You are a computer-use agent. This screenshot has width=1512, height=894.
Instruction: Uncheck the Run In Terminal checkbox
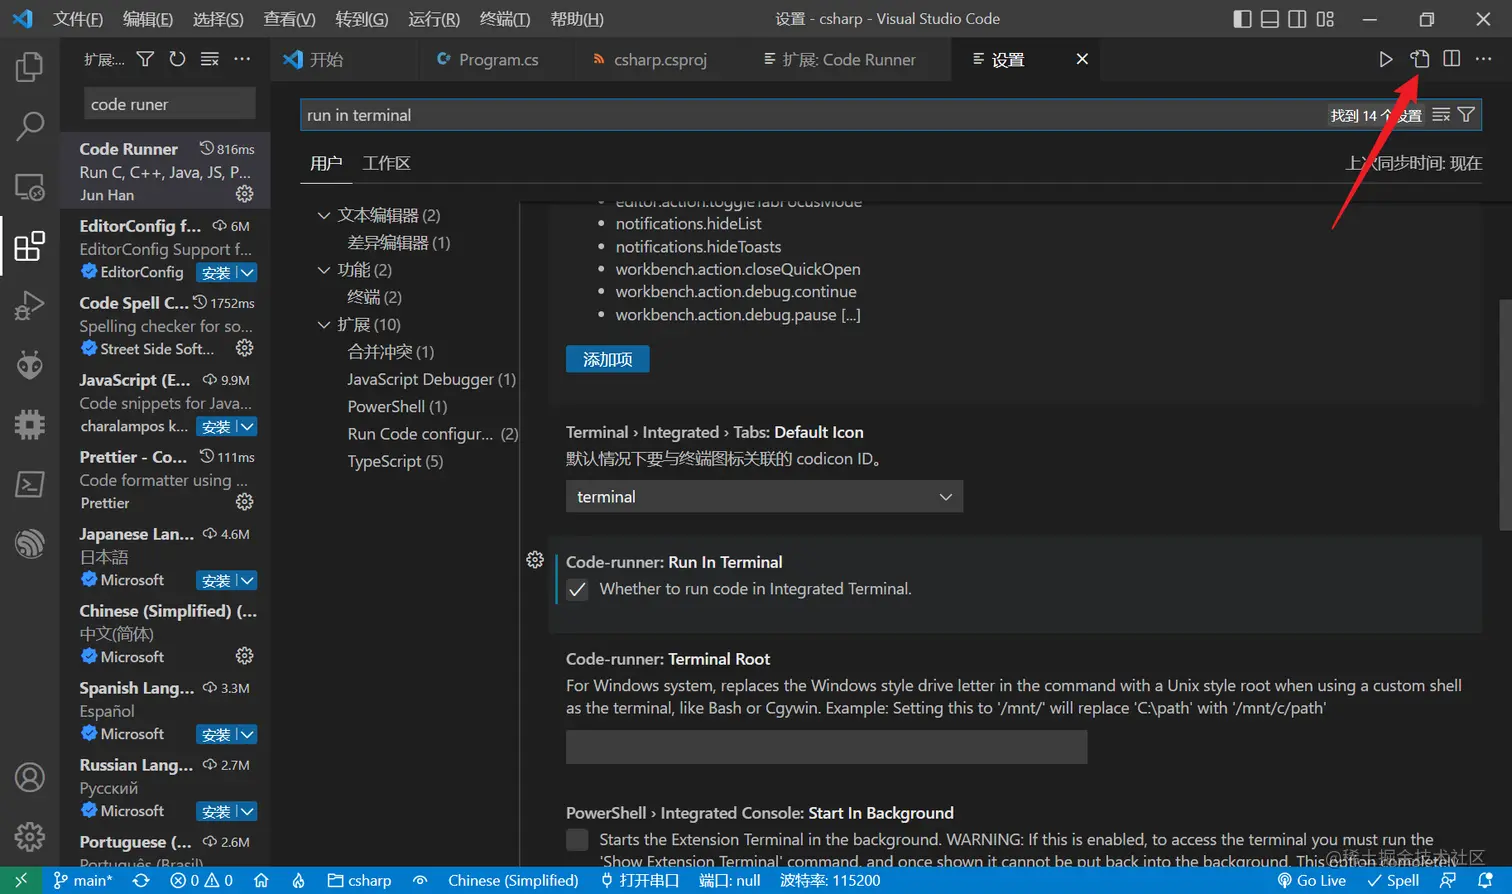[x=577, y=590]
